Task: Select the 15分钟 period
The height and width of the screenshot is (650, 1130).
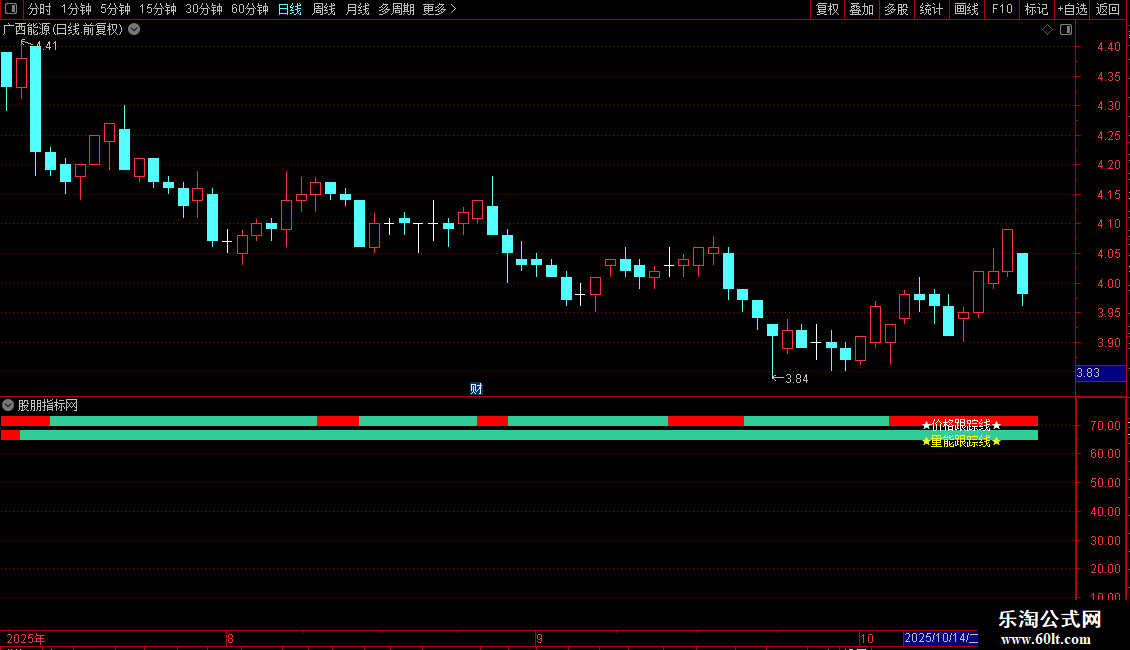Action: [x=157, y=9]
